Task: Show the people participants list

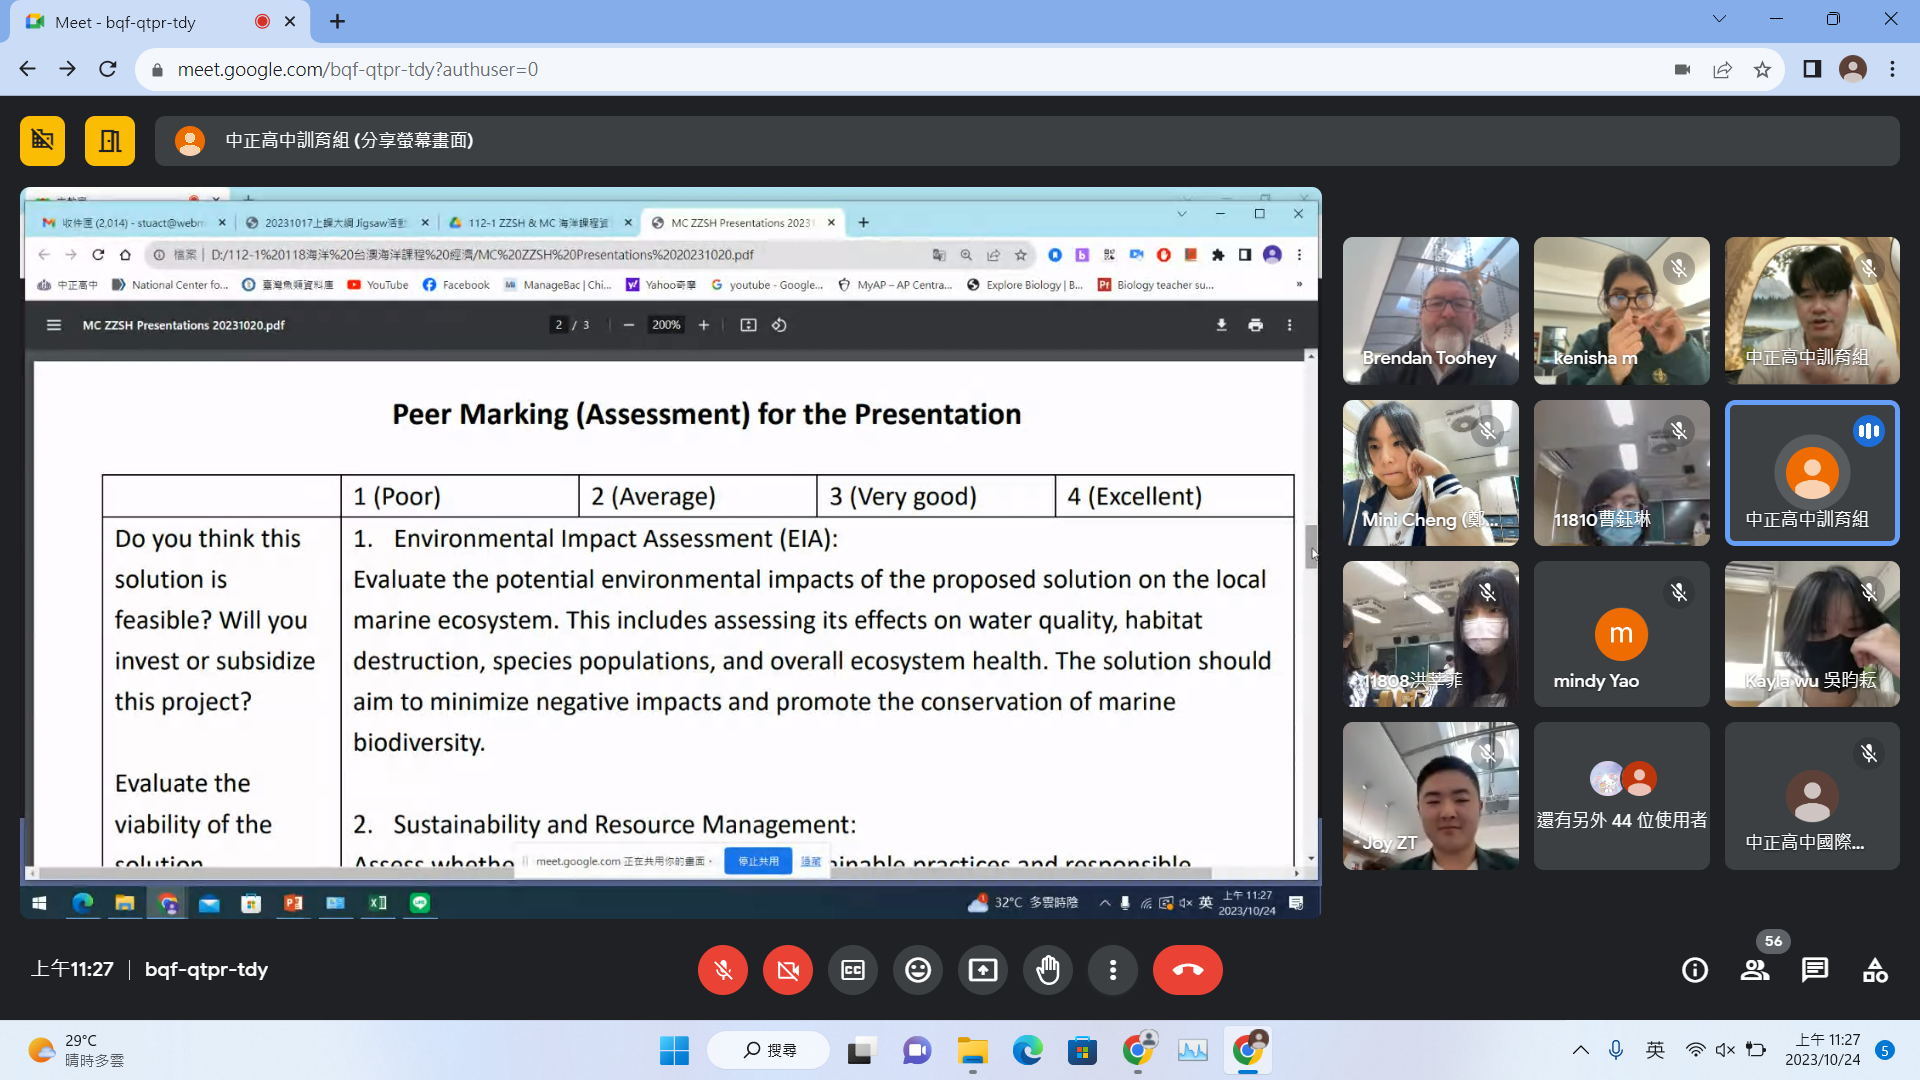Action: [x=1754, y=970]
